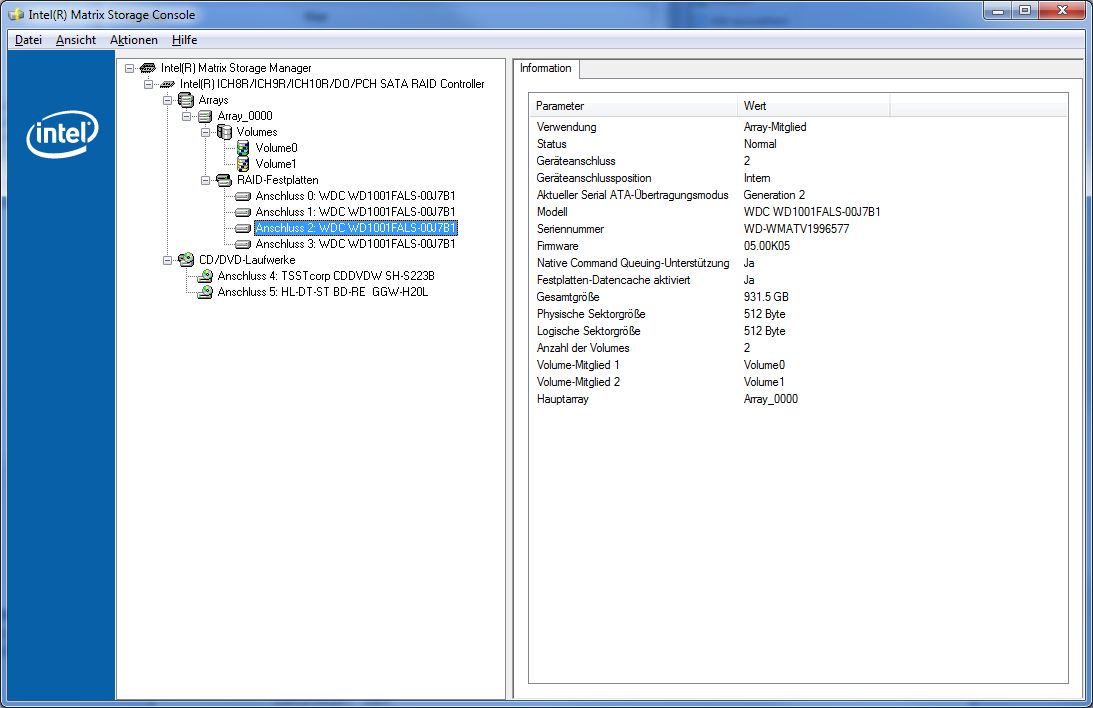This screenshot has width=1093, height=708.
Task: Select Anschluss 3: WDC WD1001FALS-00J7B1
Action: coord(356,245)
